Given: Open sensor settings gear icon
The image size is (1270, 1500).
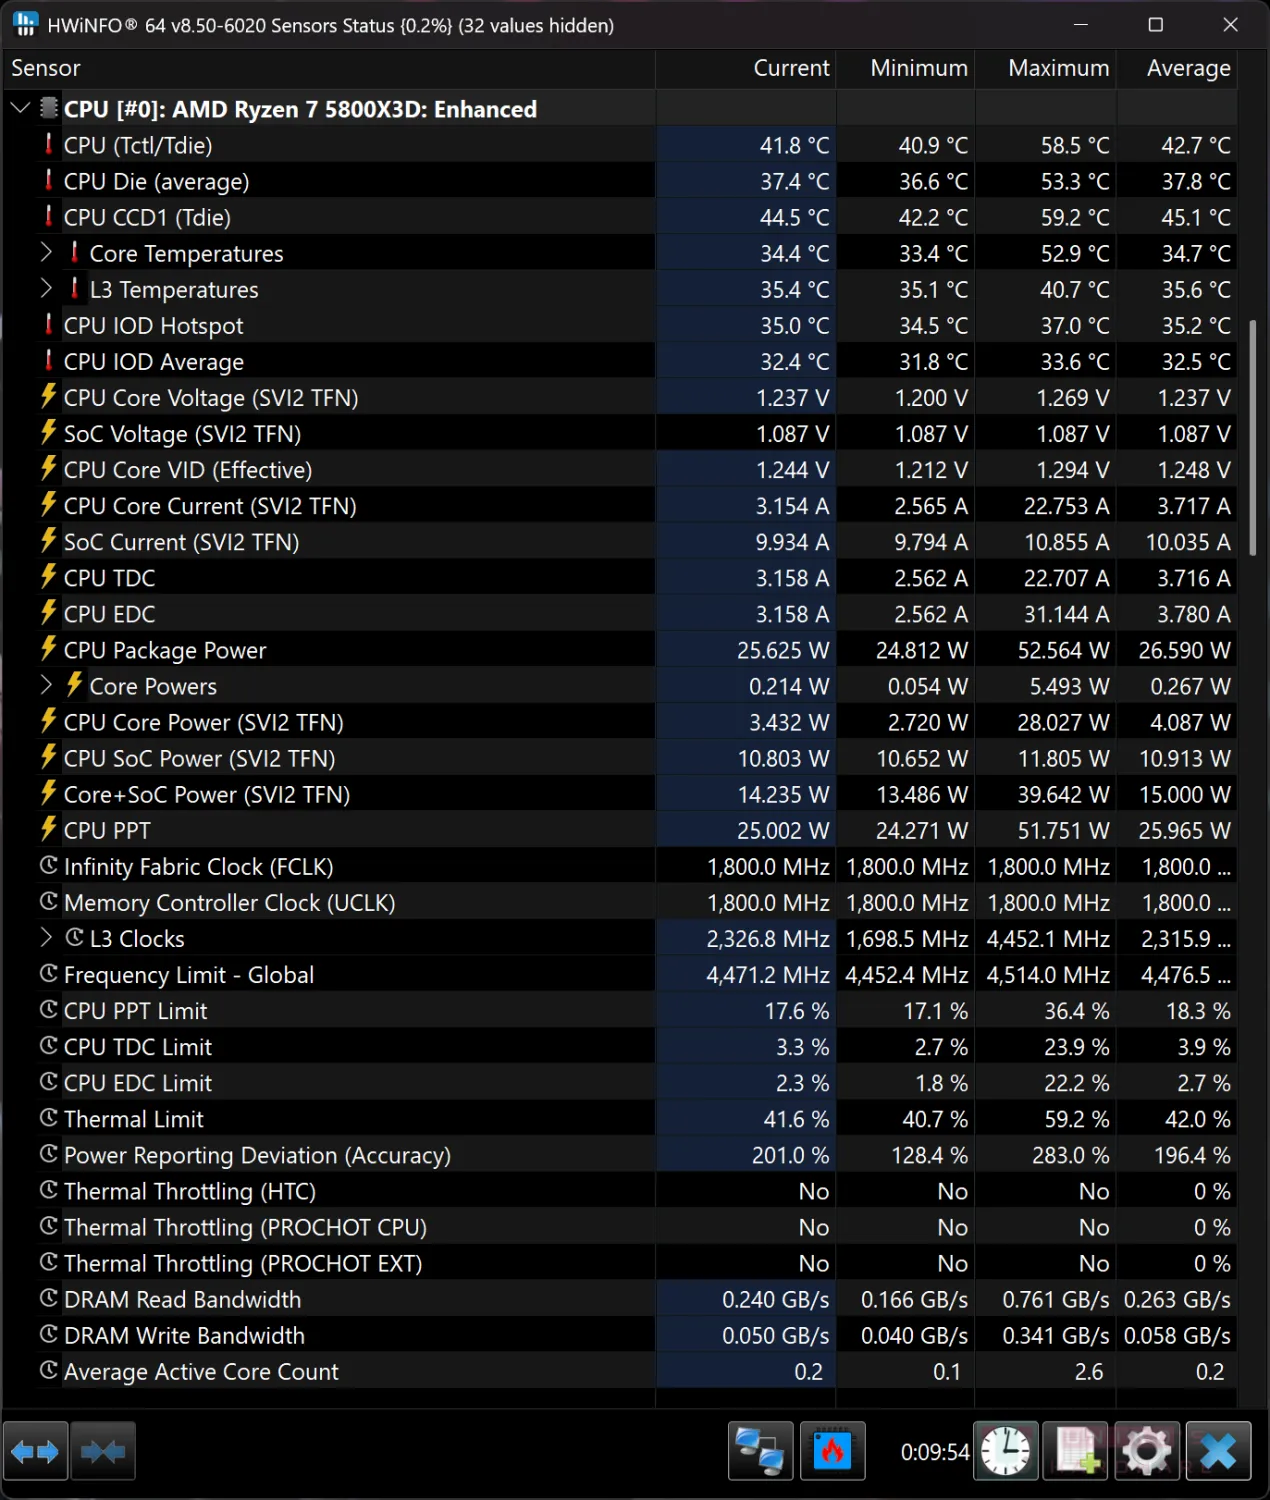Looking at the screenshot, I should point(1146,1451).
